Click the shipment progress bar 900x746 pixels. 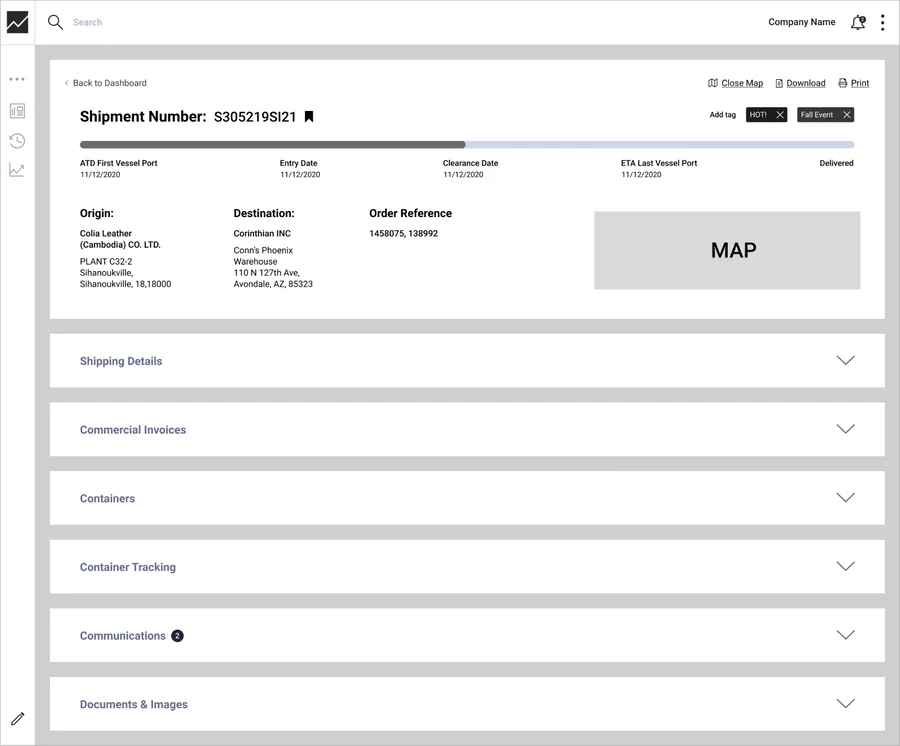tap(467, 145)
